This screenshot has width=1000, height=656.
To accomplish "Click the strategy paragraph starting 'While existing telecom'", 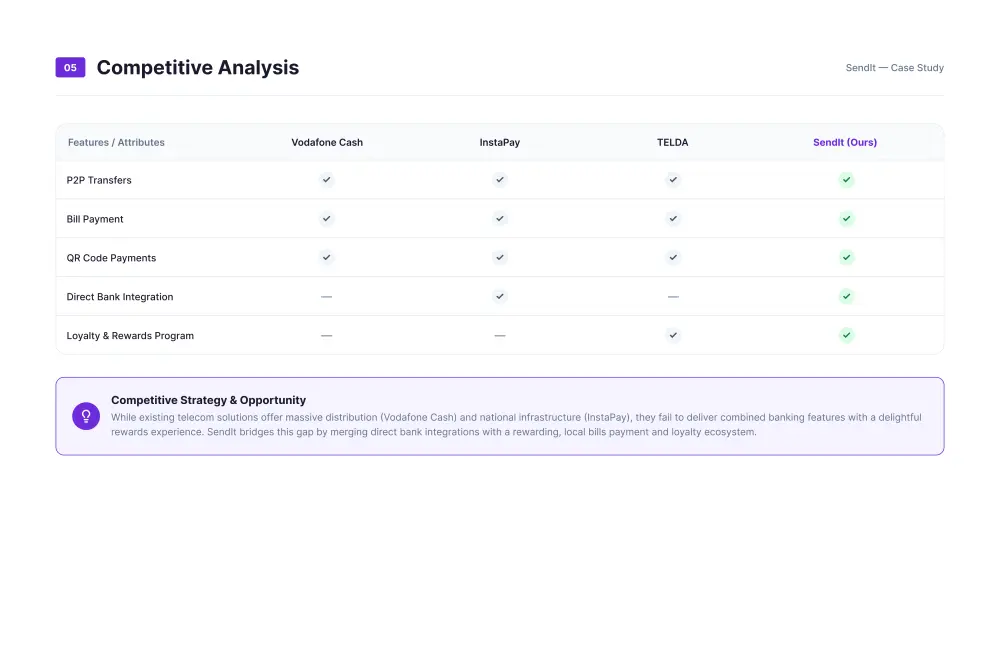I will point(516,425).
